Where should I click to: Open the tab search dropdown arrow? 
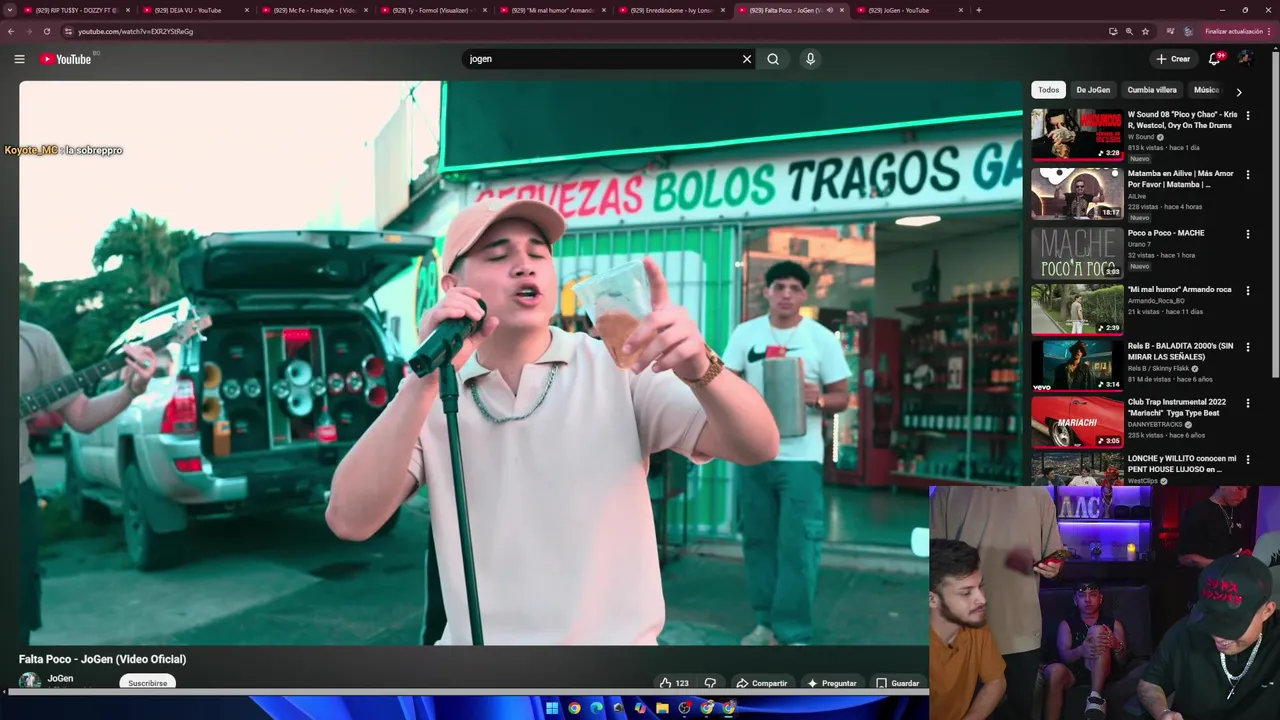pyautogui.click(x=10, y=10)
